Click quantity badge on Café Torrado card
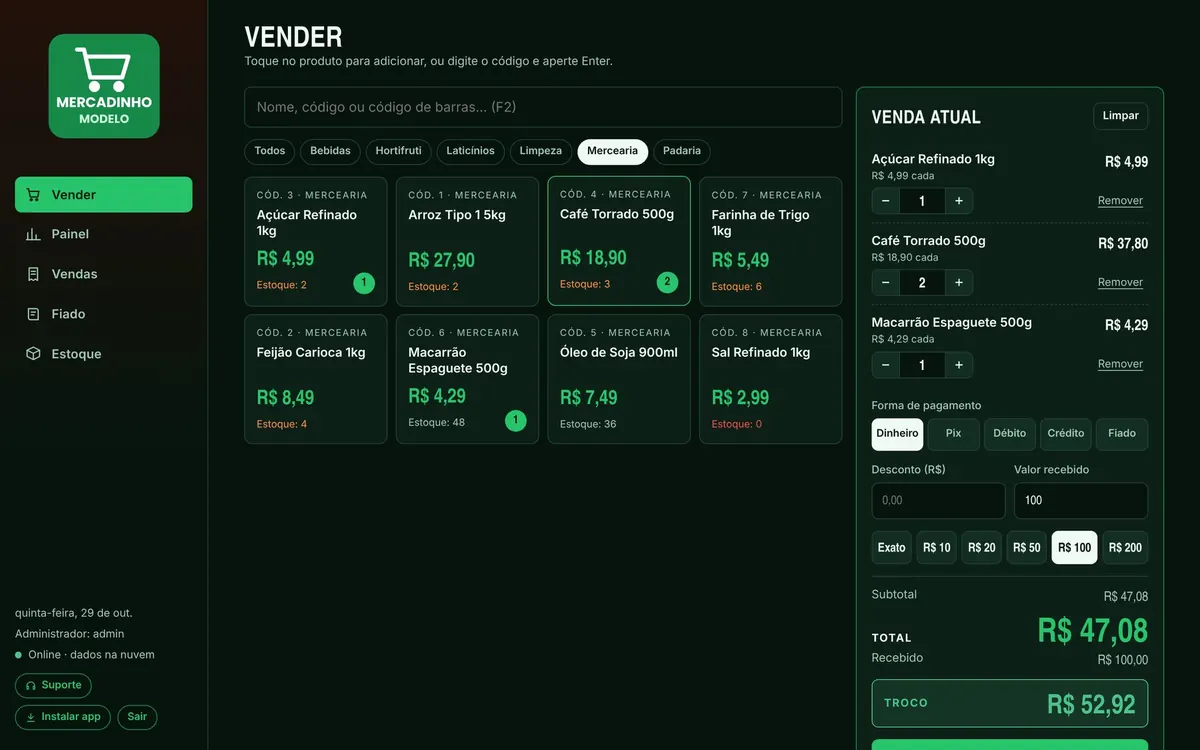Screen dimensions: 1200x750 coord(667,282)
